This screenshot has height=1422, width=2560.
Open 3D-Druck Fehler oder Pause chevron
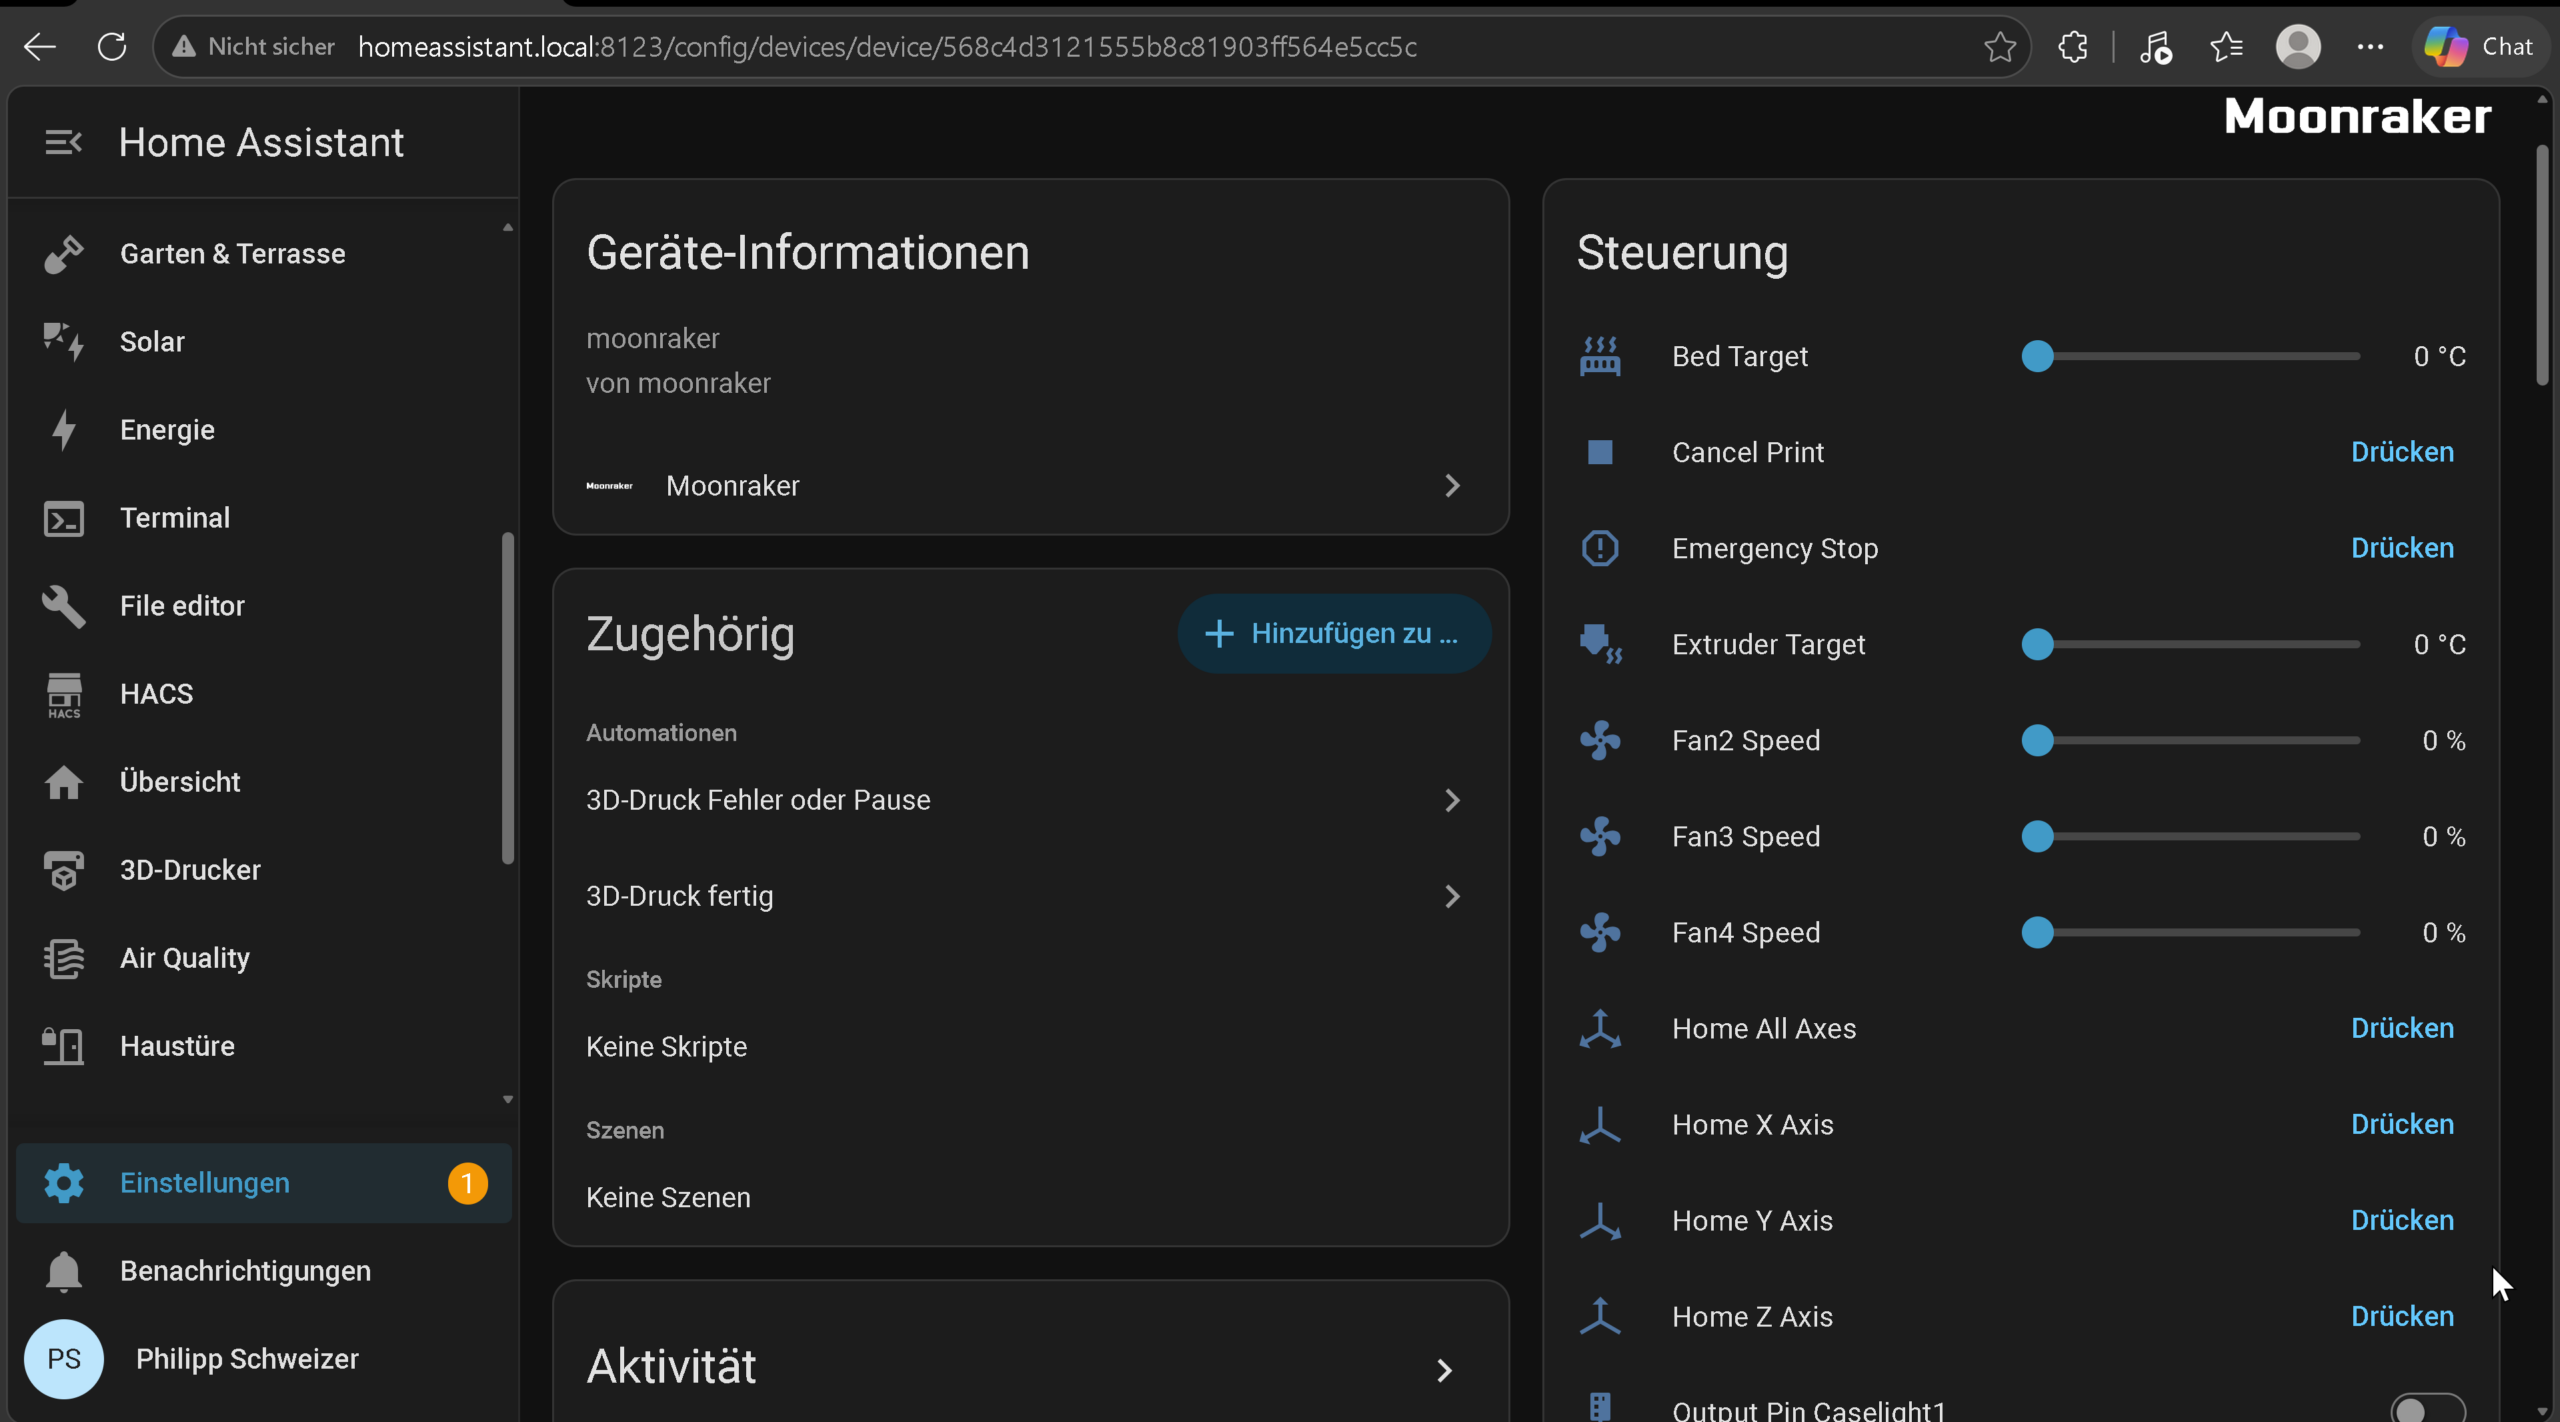[1453, 800]
